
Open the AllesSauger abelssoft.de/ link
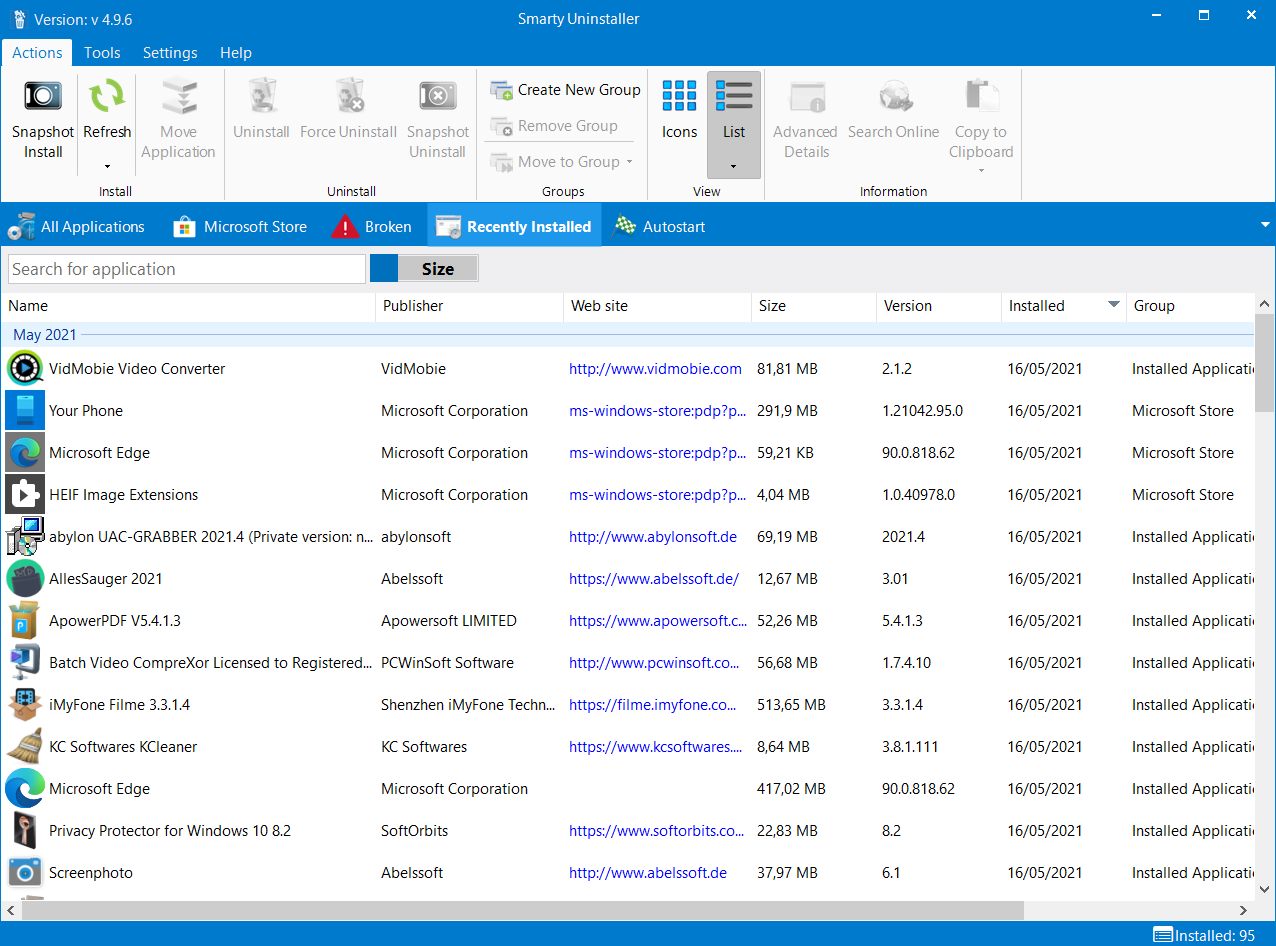pos(654,579)
